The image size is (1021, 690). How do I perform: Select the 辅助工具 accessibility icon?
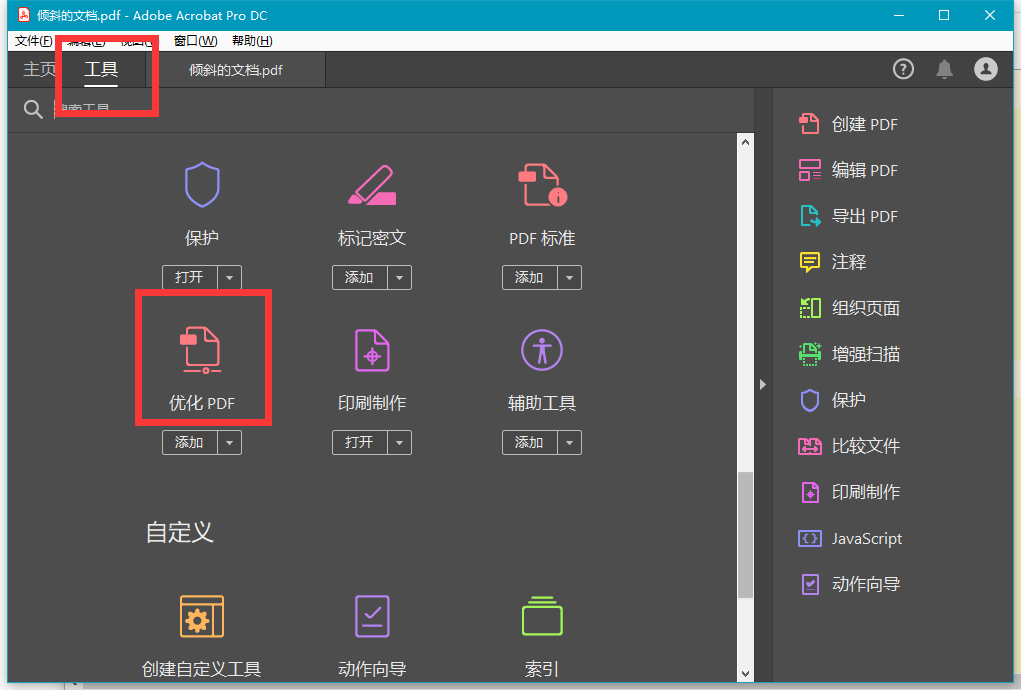pos(542,350)
